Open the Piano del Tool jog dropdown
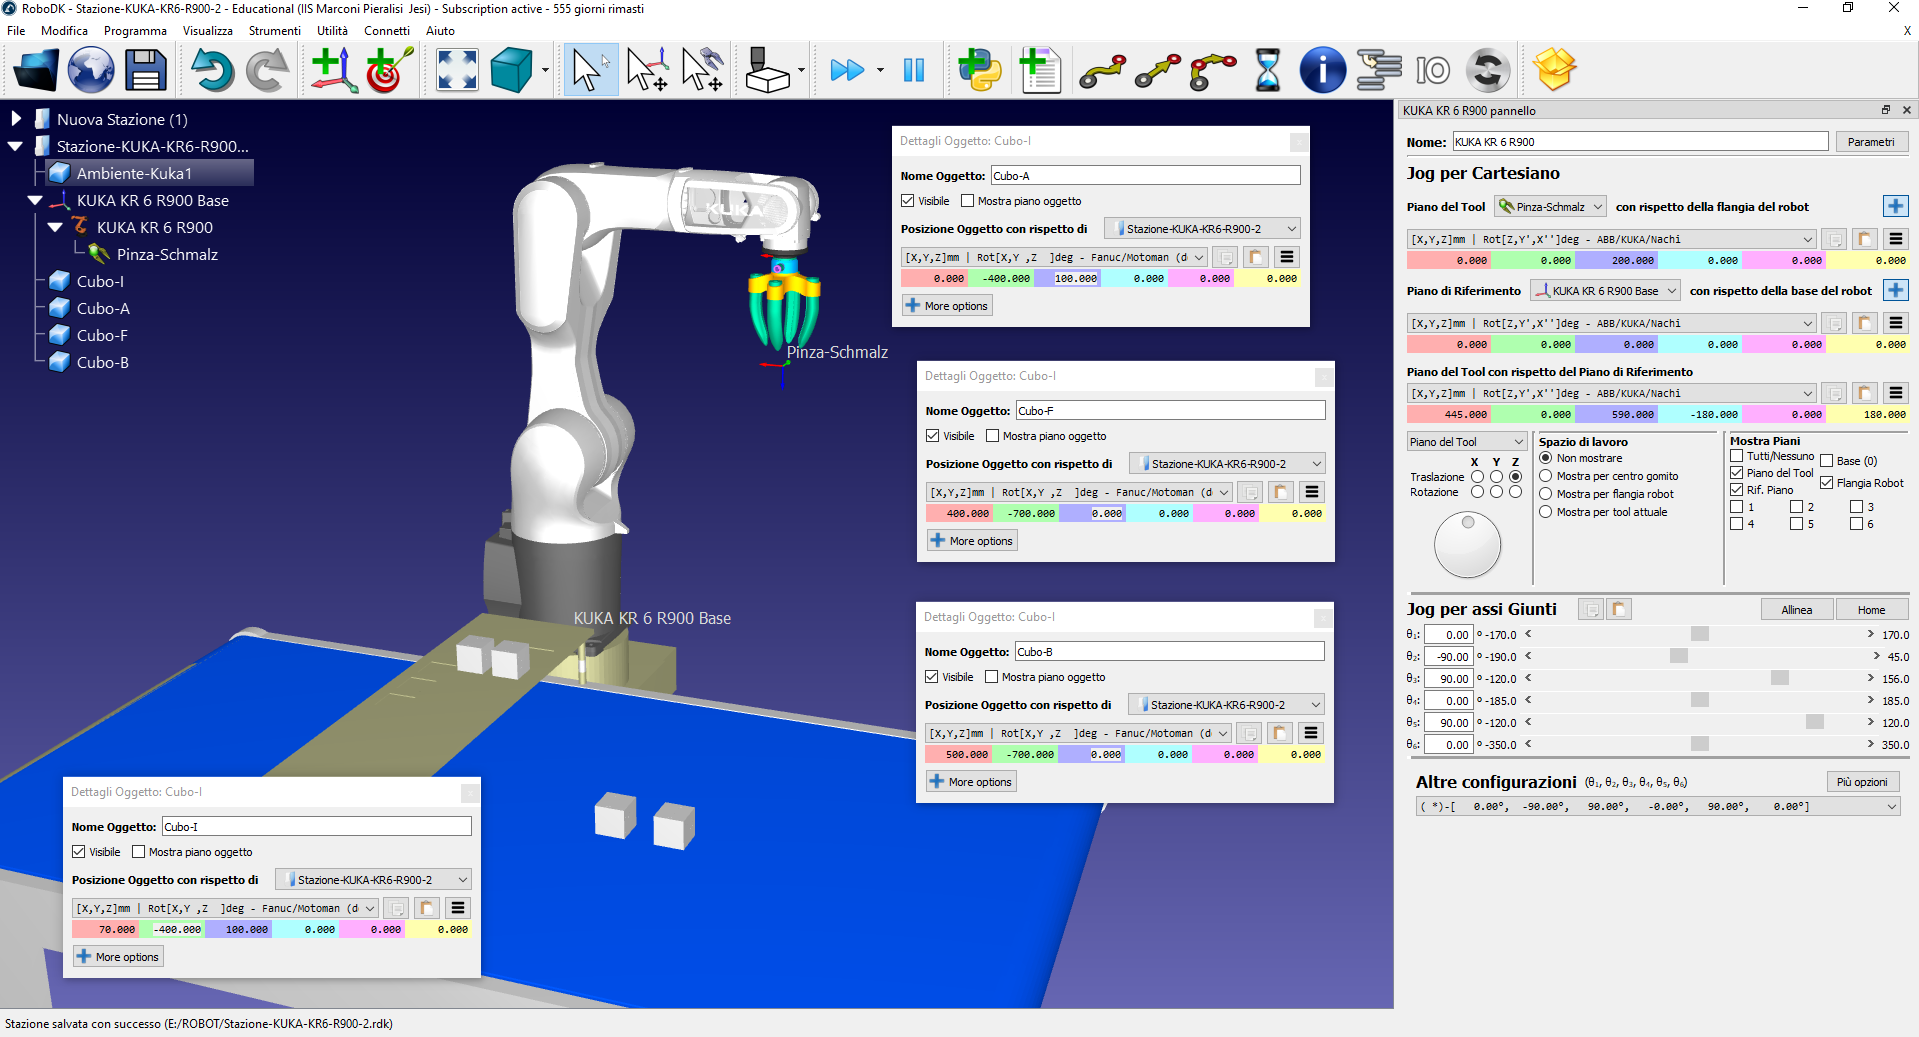1919x1037 pixels. [1466, 442]
